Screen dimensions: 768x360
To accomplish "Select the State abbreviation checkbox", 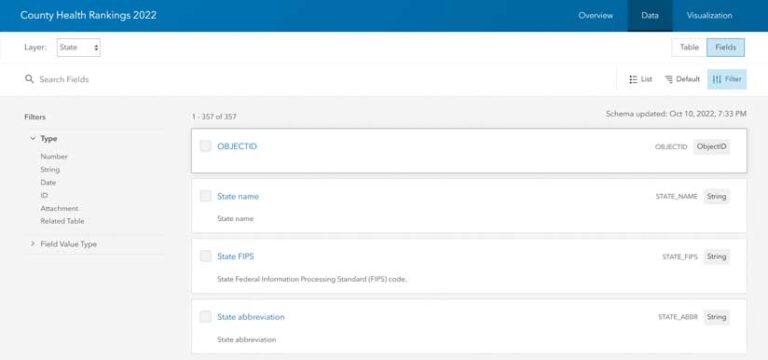I will point(205,316).
